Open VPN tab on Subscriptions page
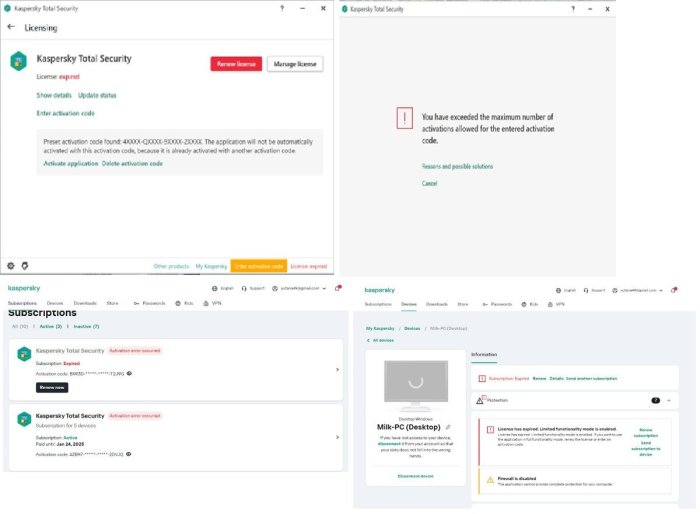700x514 pixels. (x=212, y=303)
